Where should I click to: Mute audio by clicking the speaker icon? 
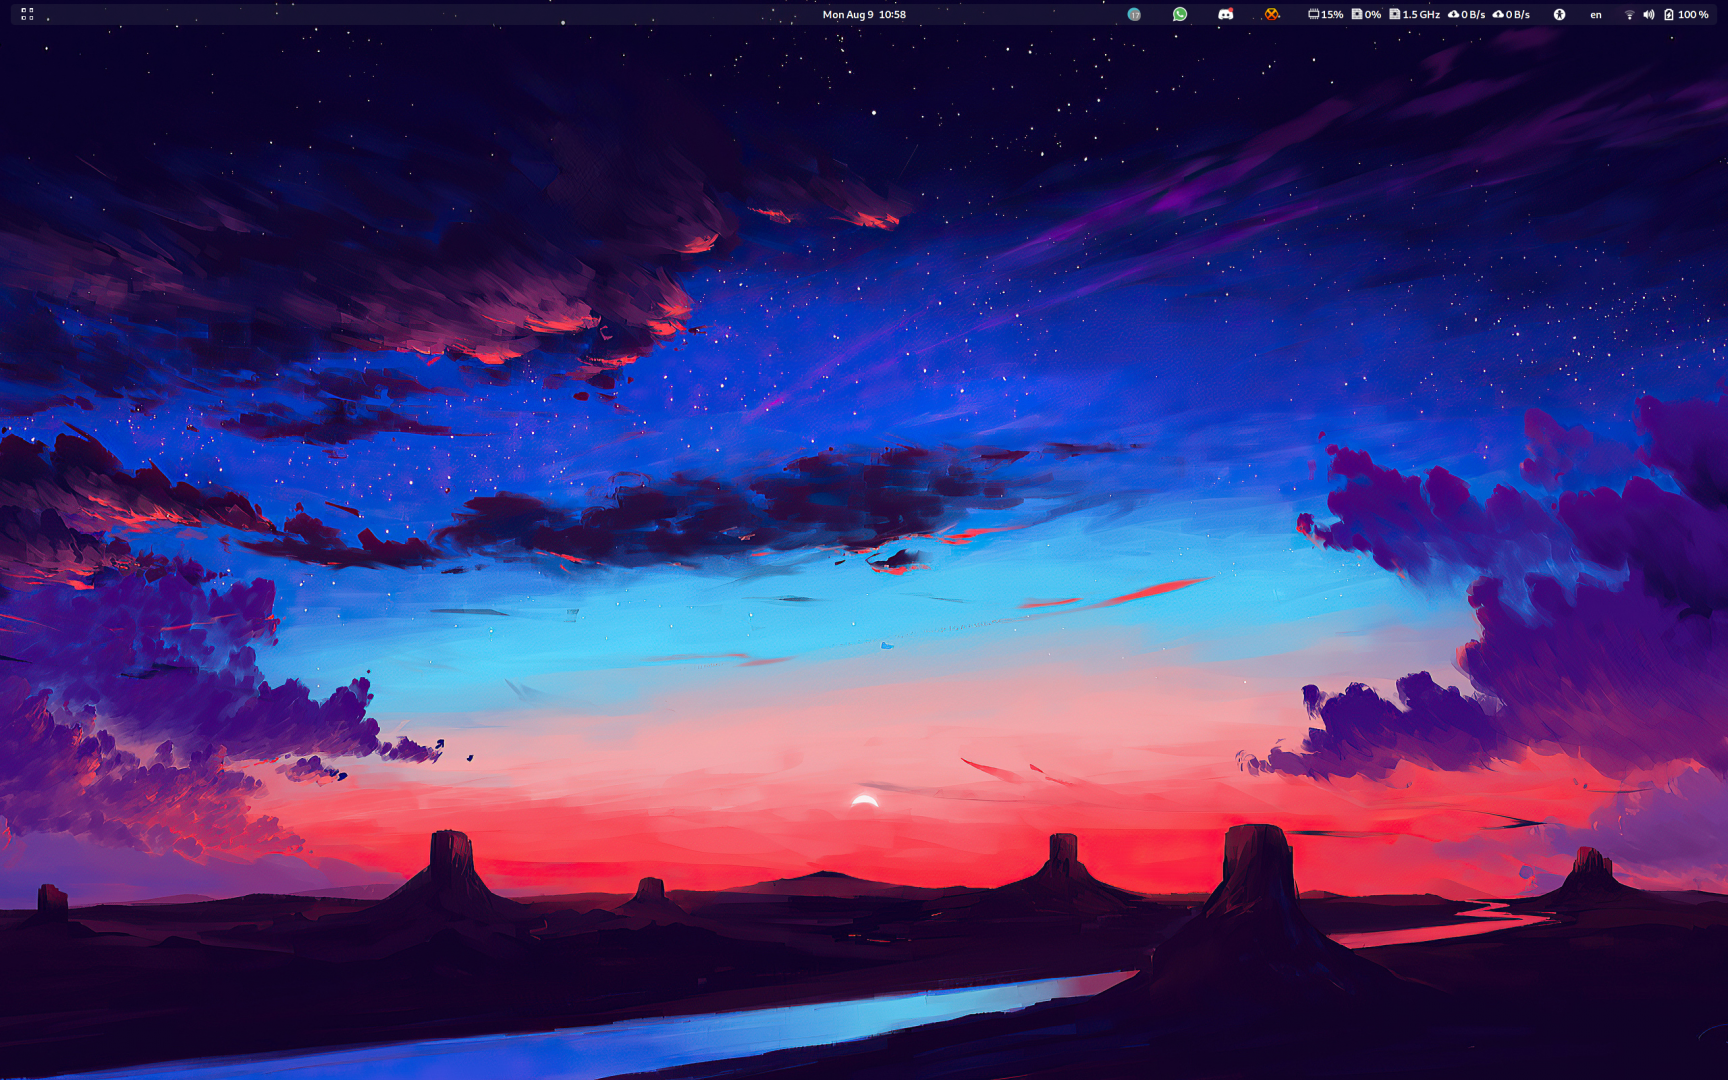point(1648,14)
